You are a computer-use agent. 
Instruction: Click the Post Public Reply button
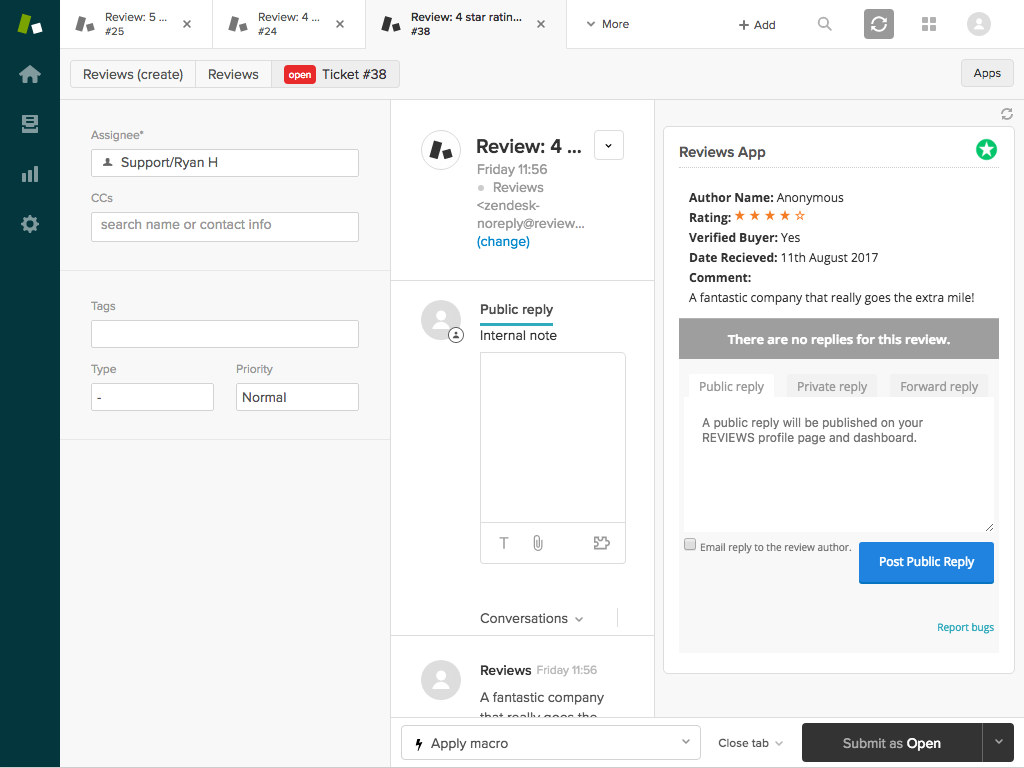tap(926, 562)
